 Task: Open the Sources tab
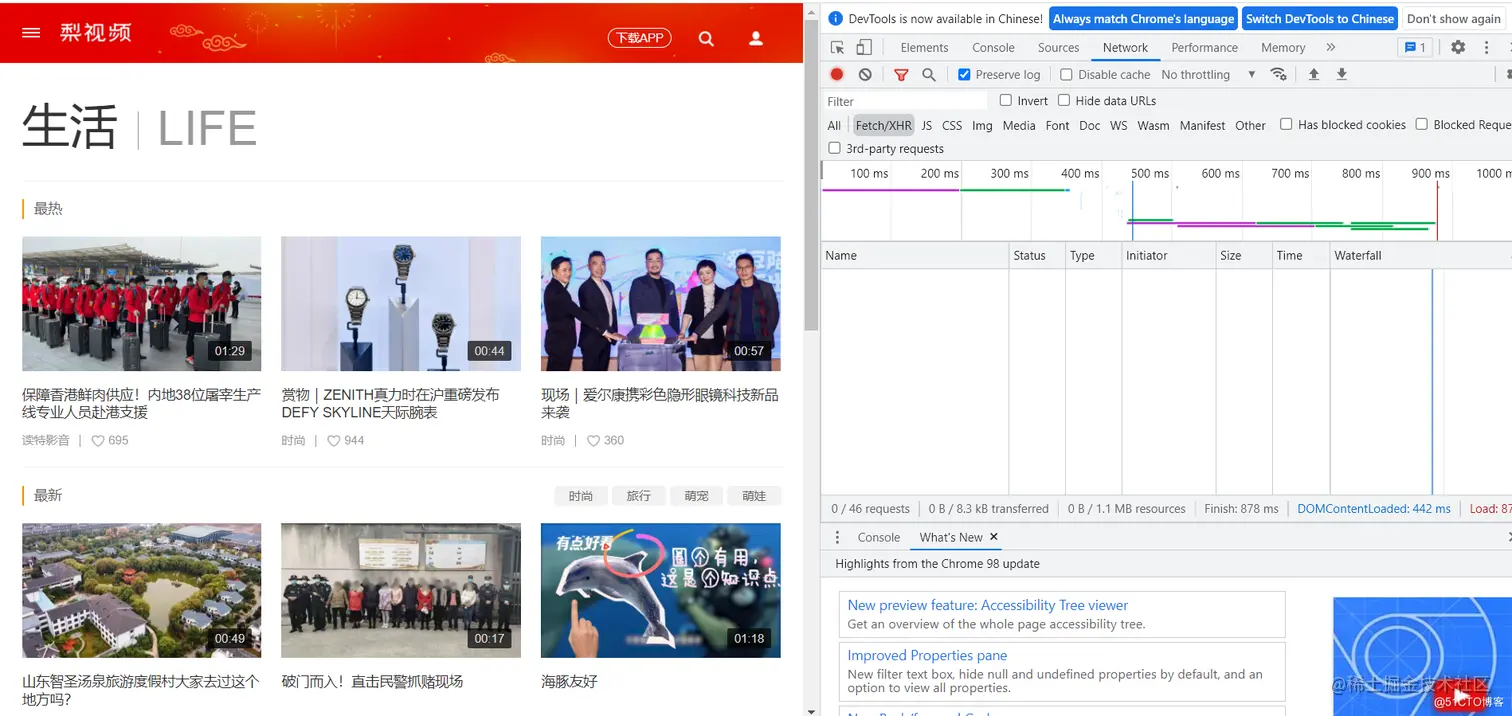click(1058, 47)
